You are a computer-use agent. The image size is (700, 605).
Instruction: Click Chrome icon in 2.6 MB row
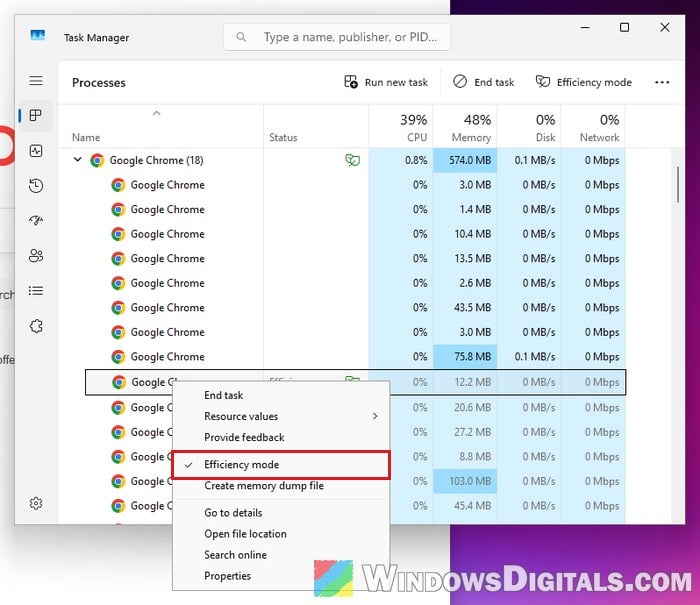pos(118,283)
